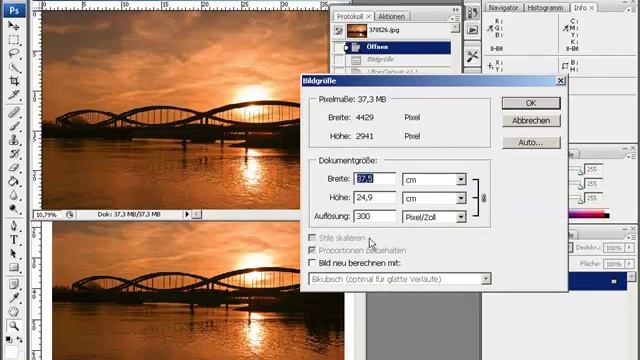Click the Photoshop Ps logo
The image size is (640, 360).
[x=14, y=10]
